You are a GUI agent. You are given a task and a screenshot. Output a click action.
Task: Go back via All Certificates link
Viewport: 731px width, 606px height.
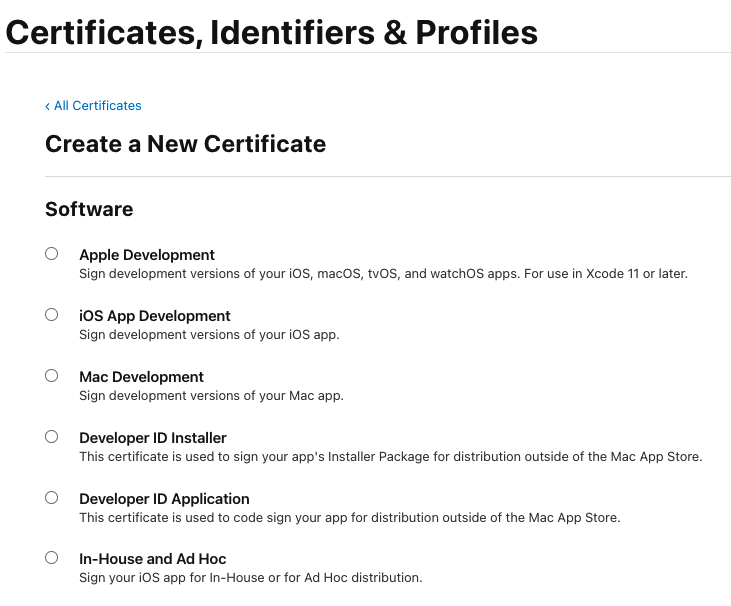(x=93, y=106)
